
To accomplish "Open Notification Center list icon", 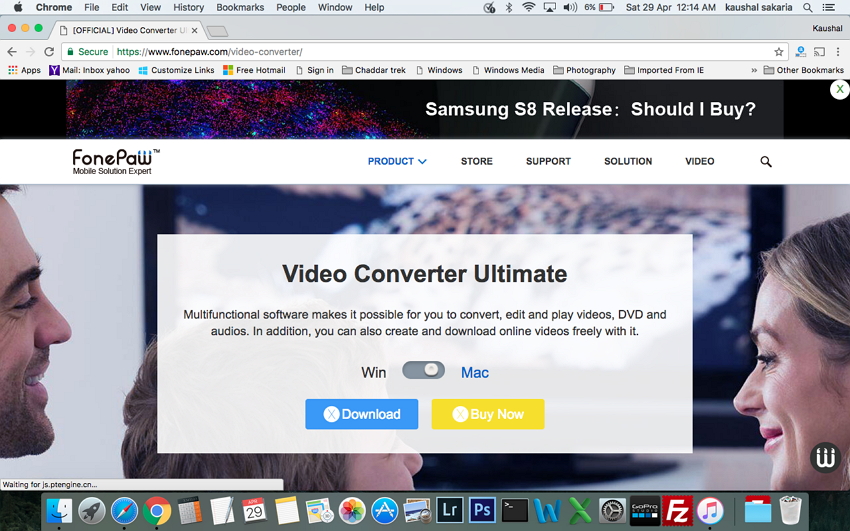I will click(x=829, y=8).
